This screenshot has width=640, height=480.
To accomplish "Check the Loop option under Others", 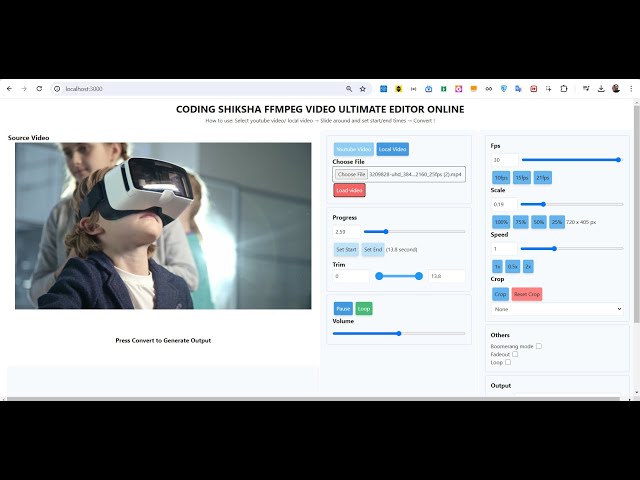I will pos(508,362).
